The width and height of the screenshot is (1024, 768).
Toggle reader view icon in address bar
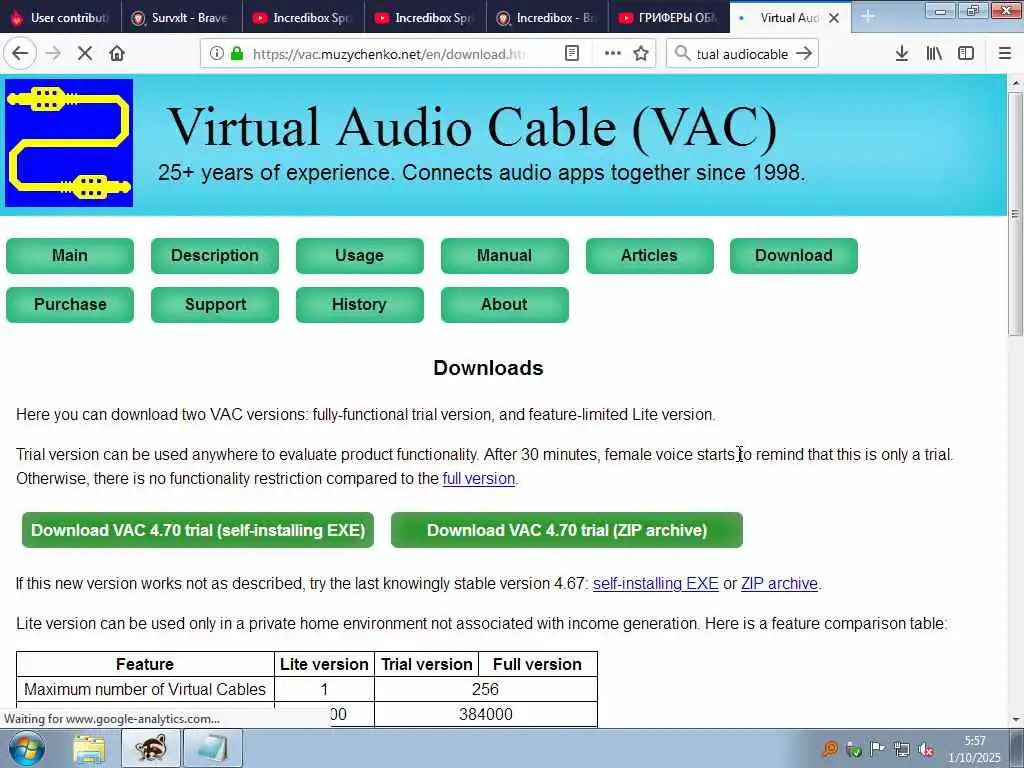coord(571,54)
